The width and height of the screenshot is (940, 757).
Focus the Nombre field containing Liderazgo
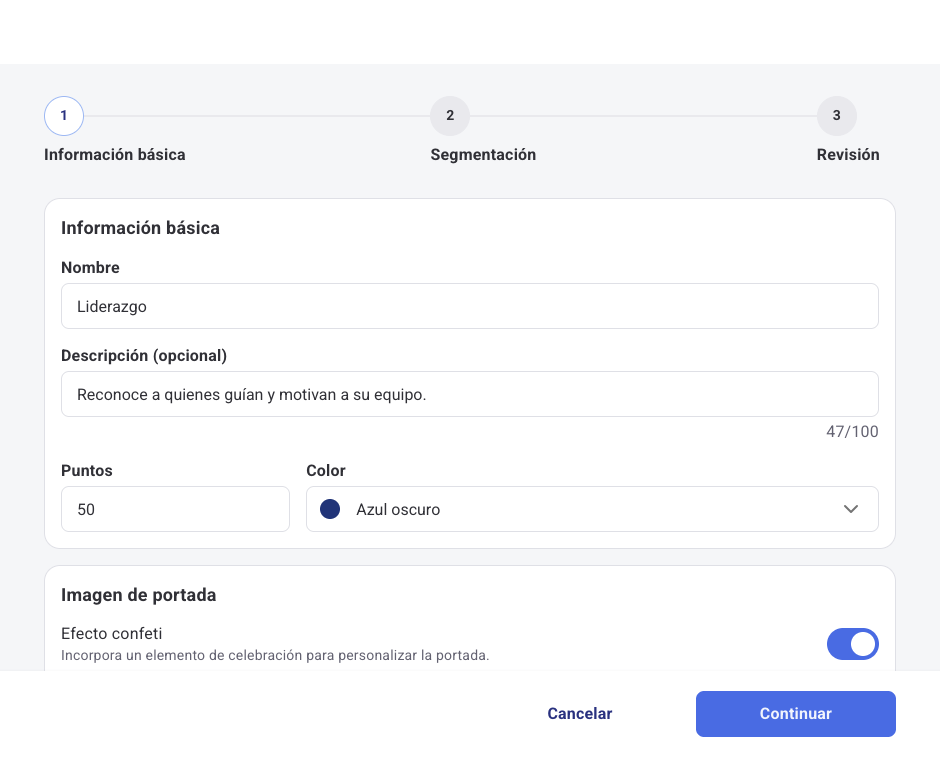[x=469, y=306]
